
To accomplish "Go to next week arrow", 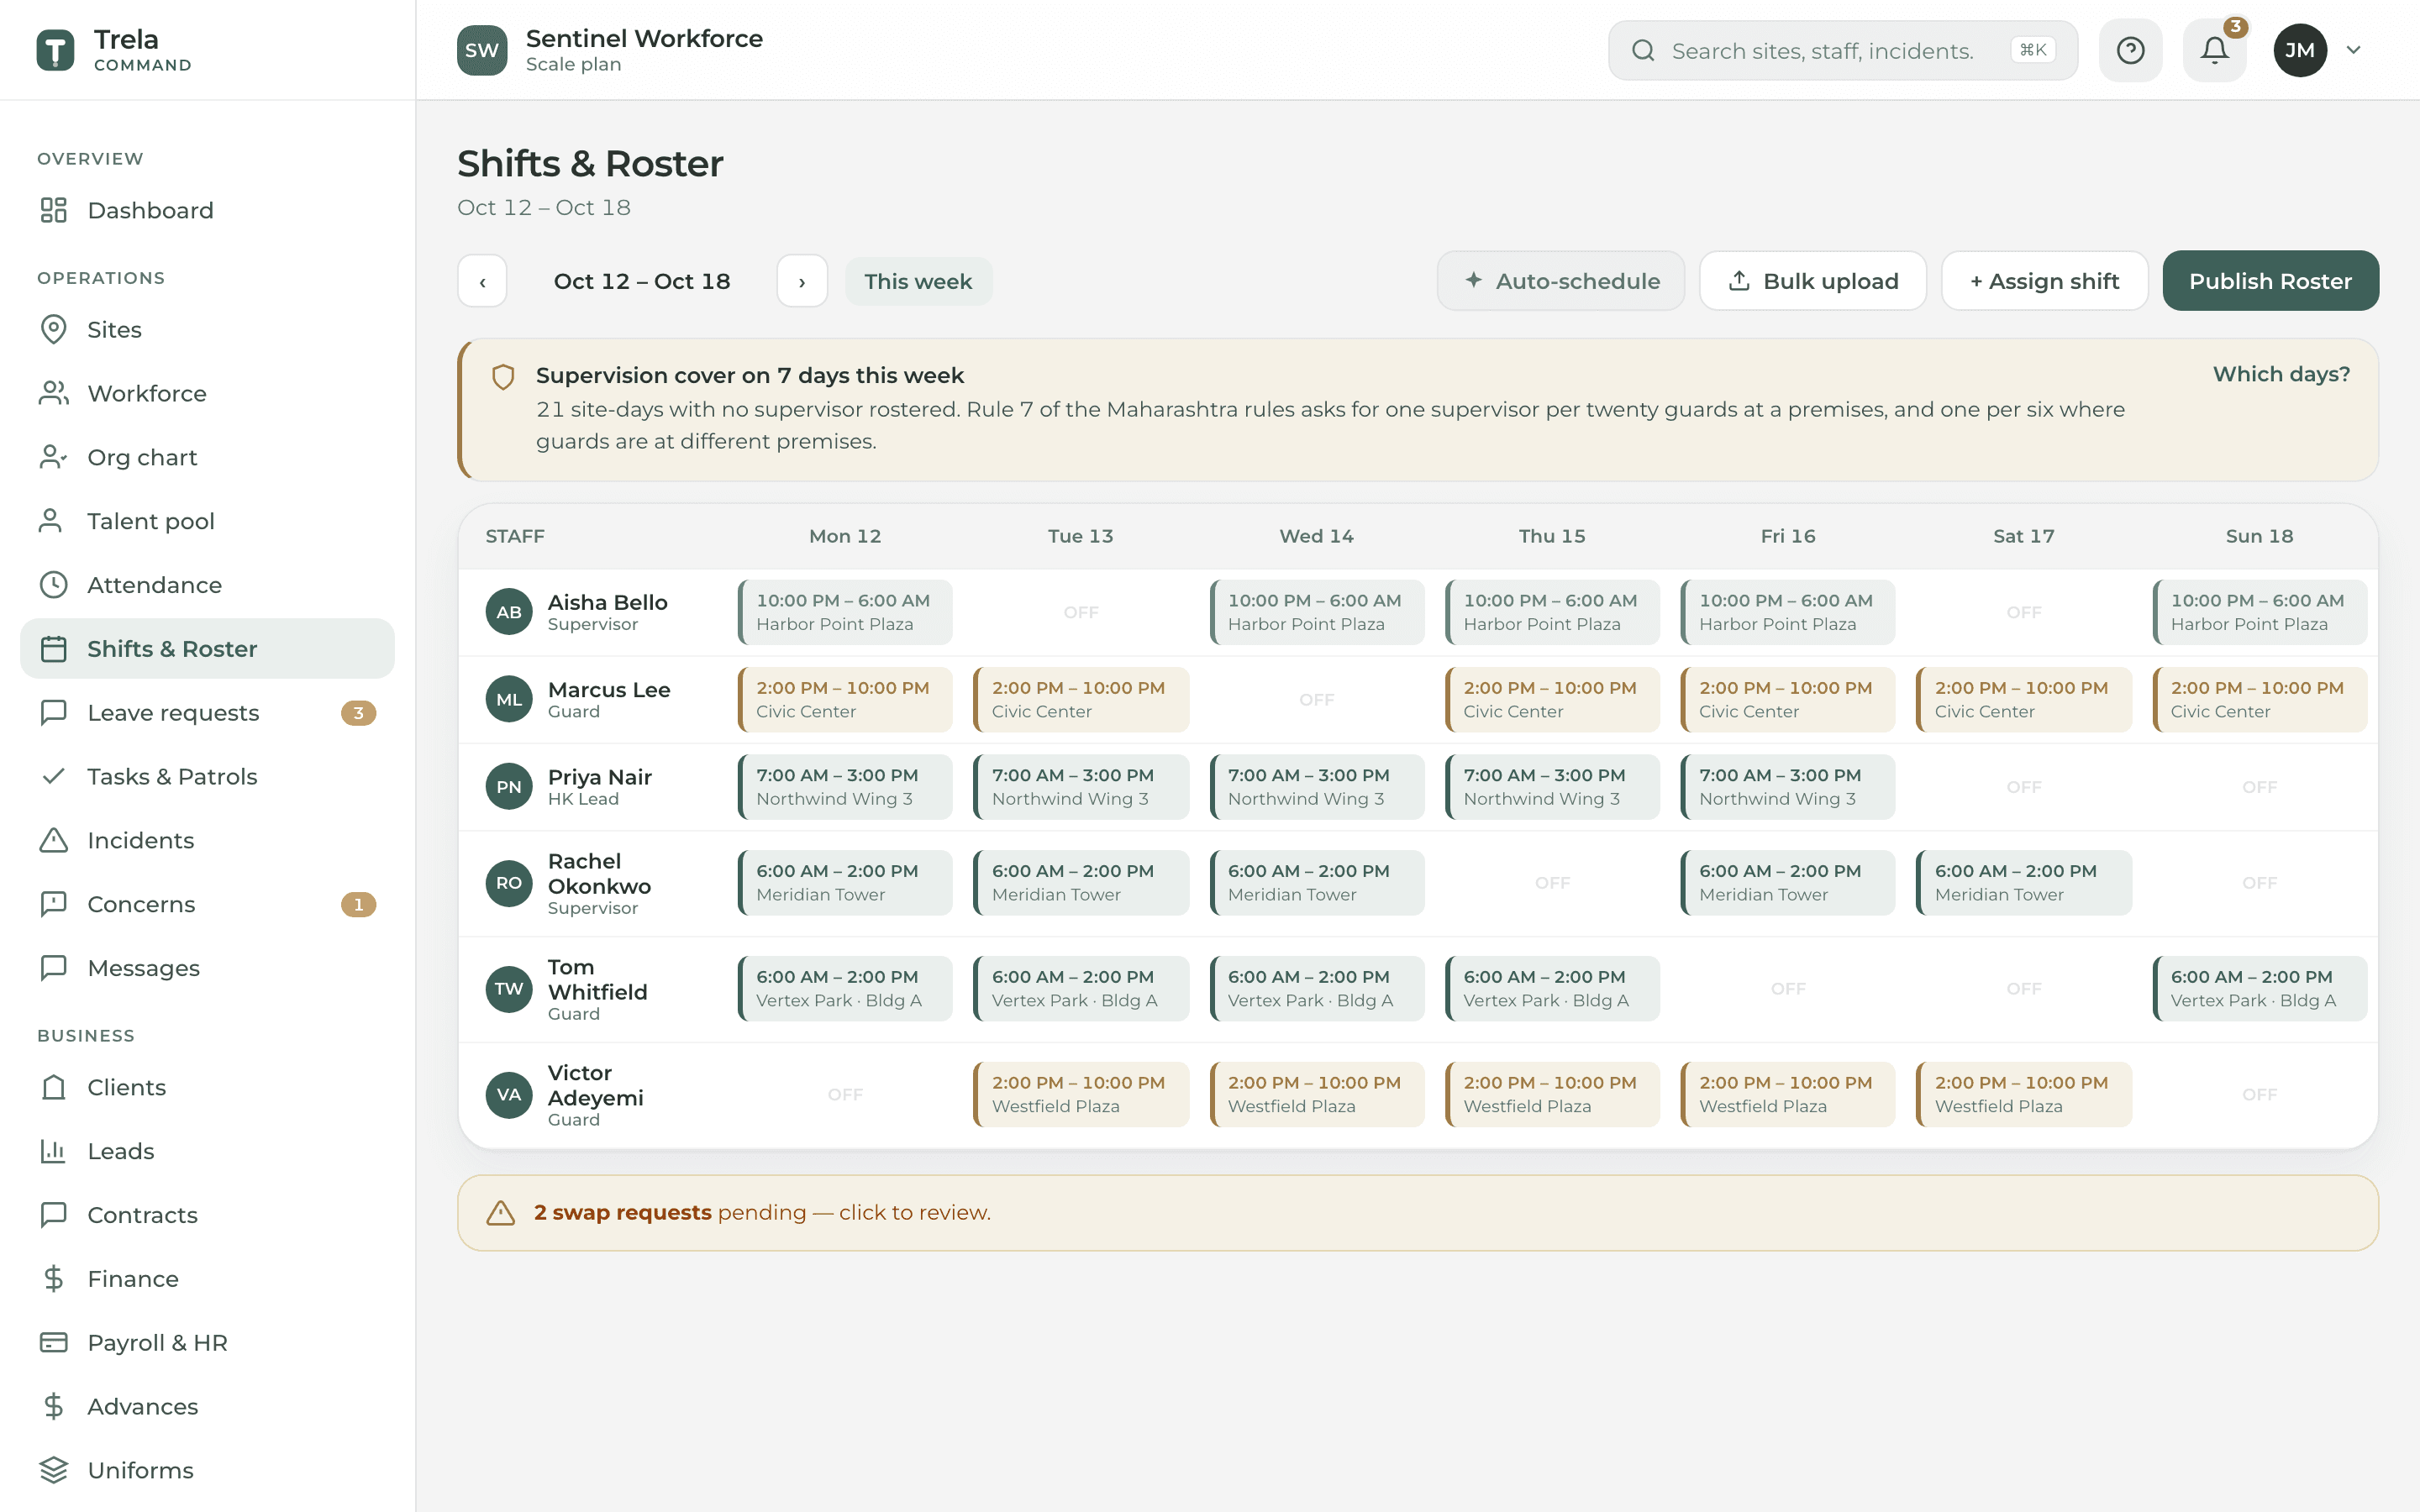I will tap(802, 281).
